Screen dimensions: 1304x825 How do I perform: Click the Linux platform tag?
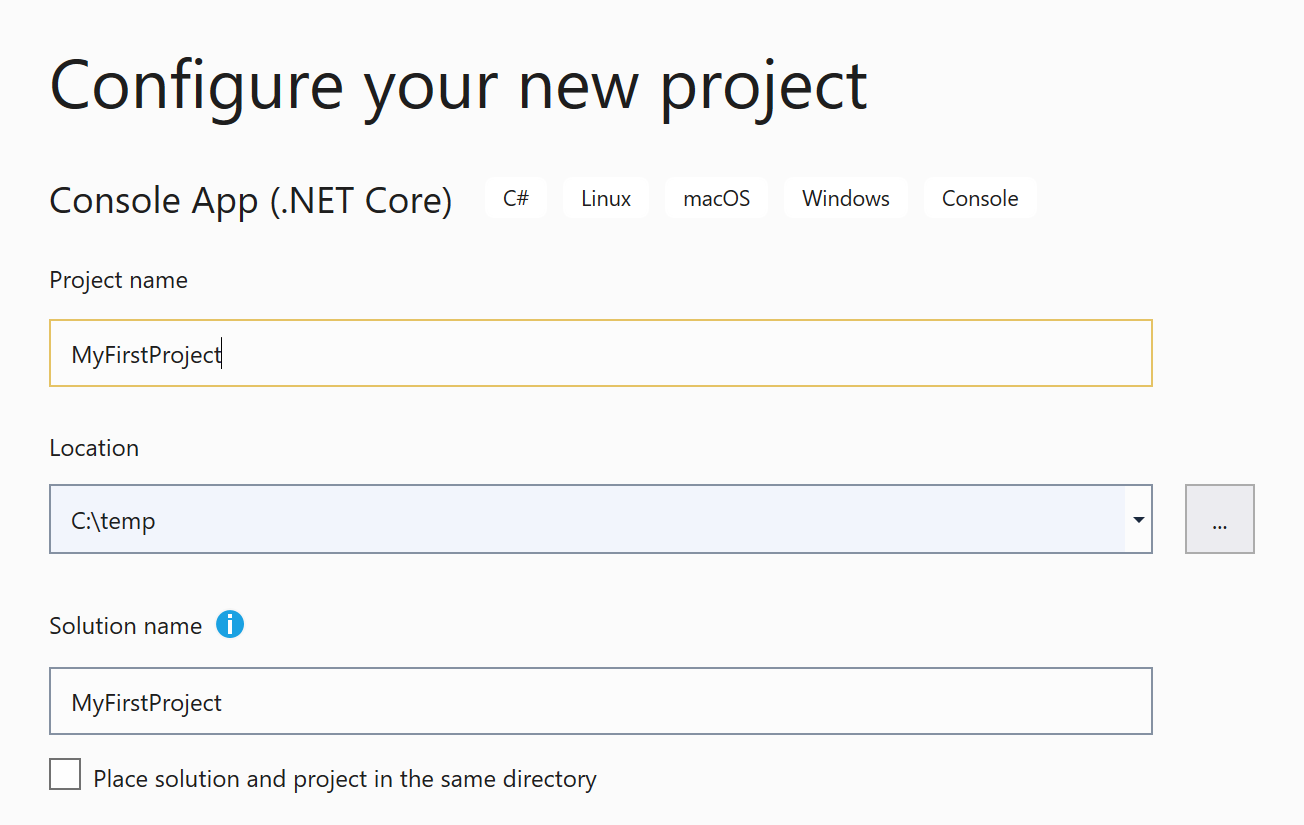pos(606,198)
